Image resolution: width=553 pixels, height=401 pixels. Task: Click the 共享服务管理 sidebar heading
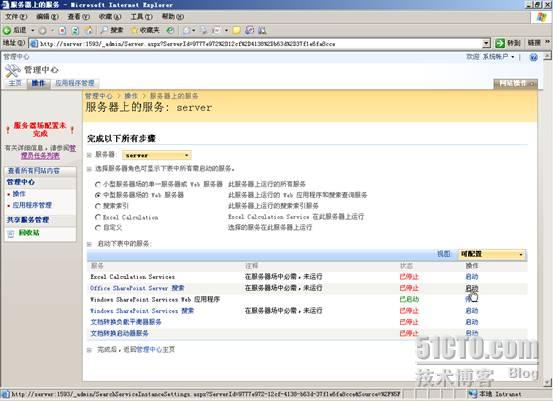pyautogui.click(x=28, y=220)
